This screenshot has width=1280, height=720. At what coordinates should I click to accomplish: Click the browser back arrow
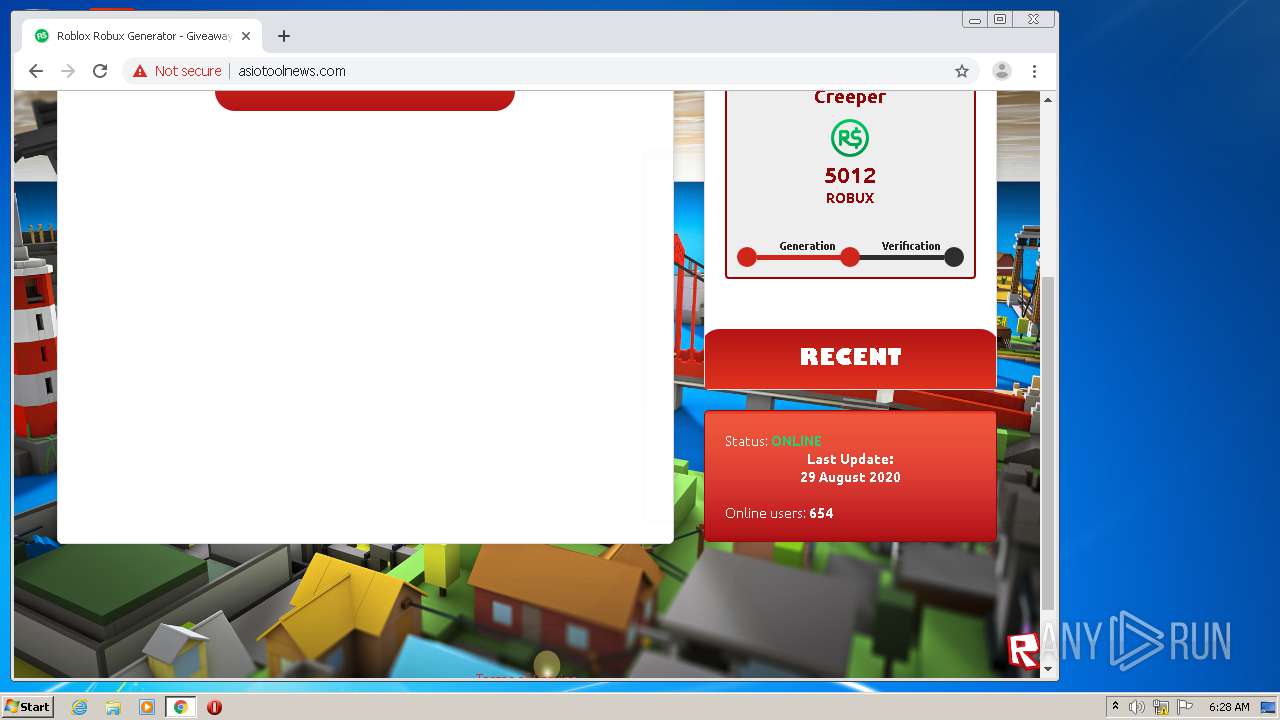36,71
